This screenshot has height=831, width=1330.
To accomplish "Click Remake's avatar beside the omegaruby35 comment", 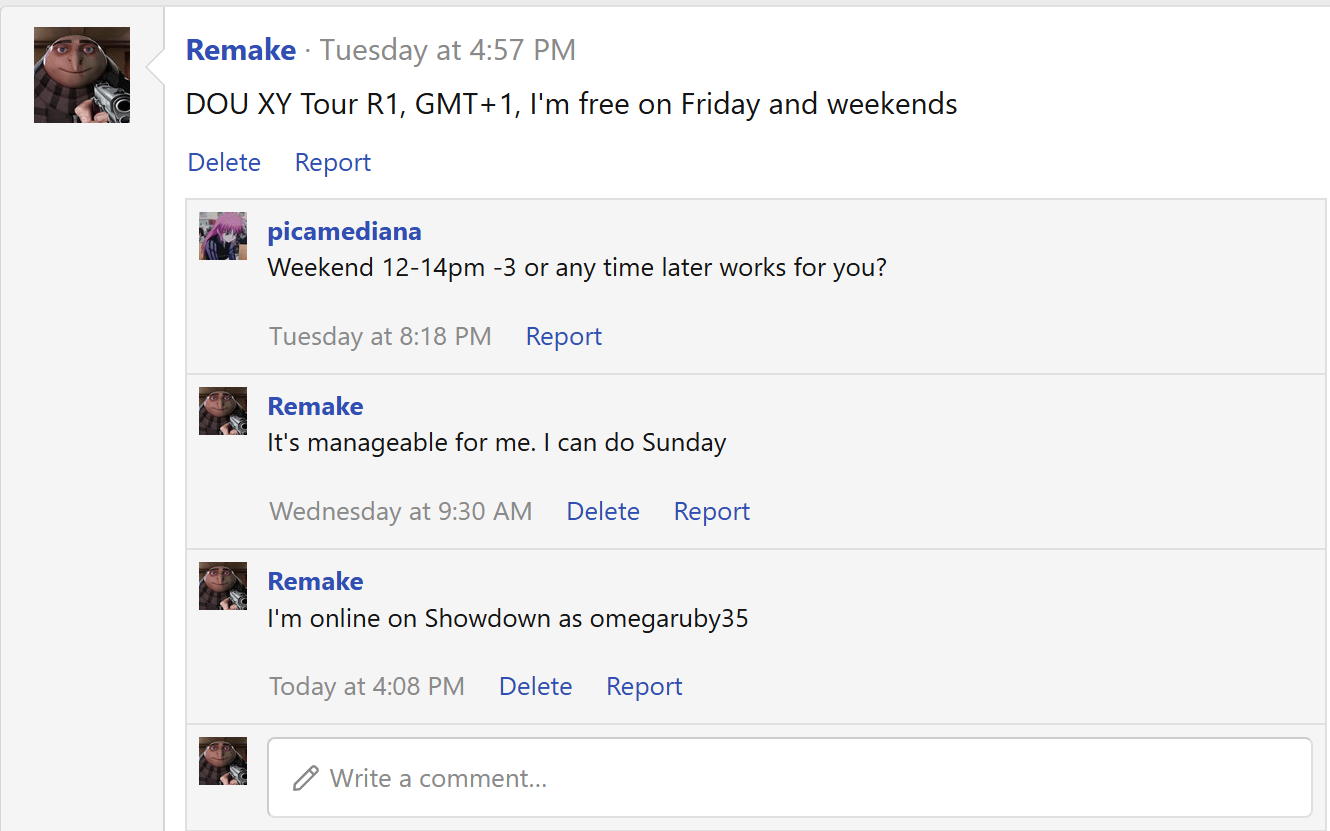I will coord(223,586).
